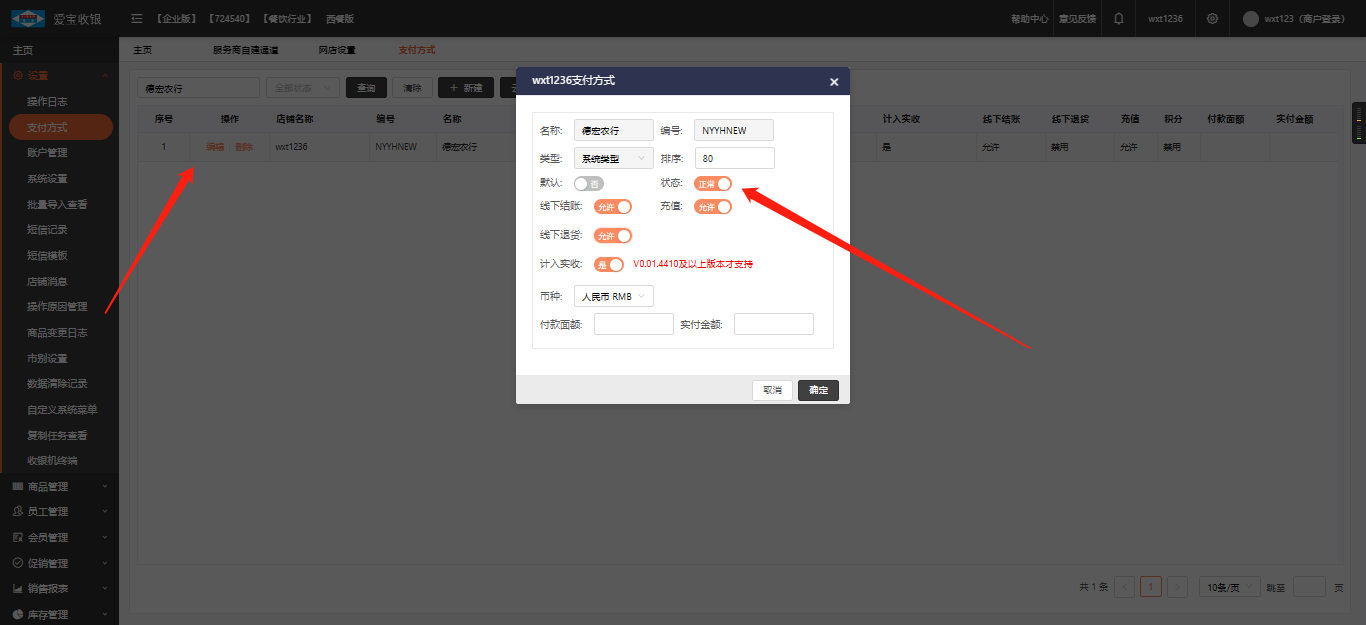Click the 付款面额 input field
The width and height of the screenshot is (1366, 625).
point(633,324)
